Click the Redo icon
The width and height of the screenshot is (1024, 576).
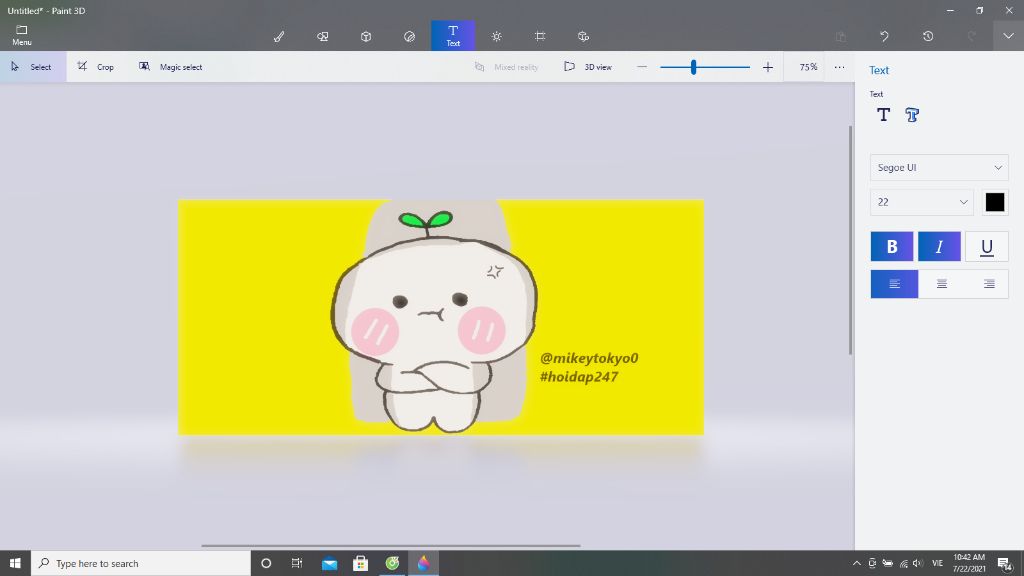coord(972,37)
